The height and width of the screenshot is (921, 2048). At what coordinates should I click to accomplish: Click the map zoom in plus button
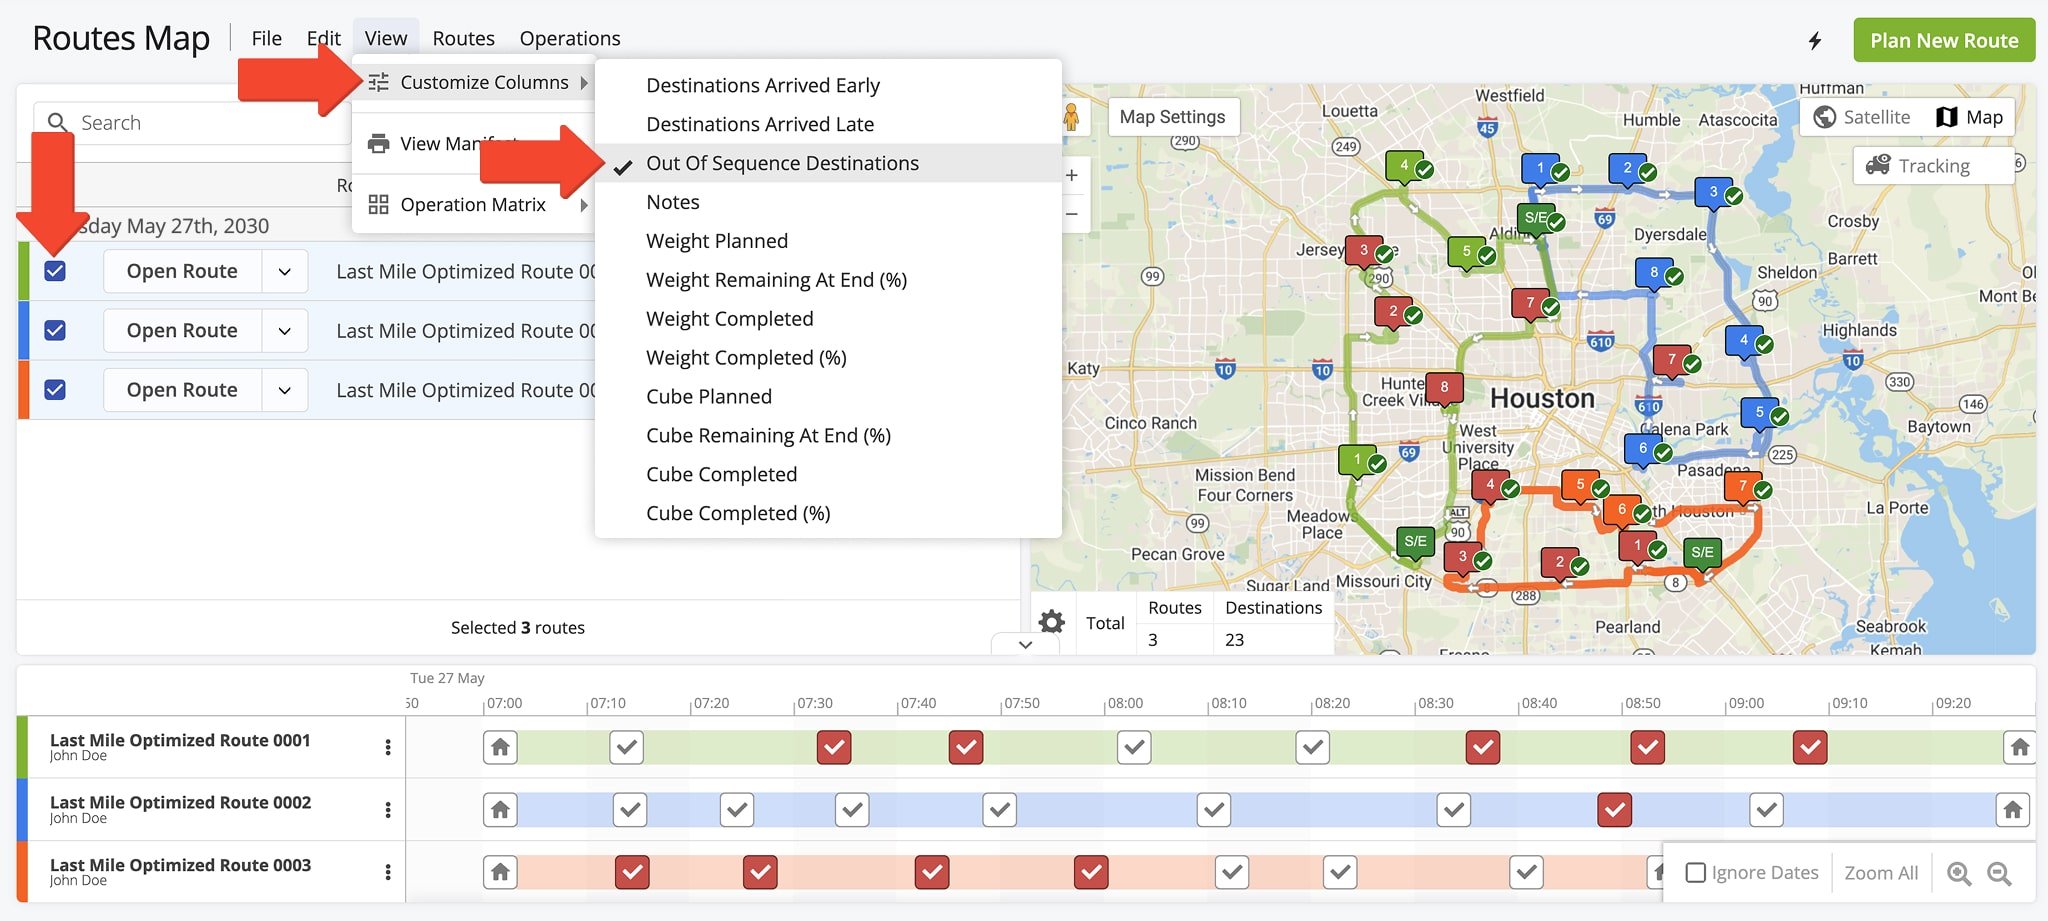(x=1072, y=176)
